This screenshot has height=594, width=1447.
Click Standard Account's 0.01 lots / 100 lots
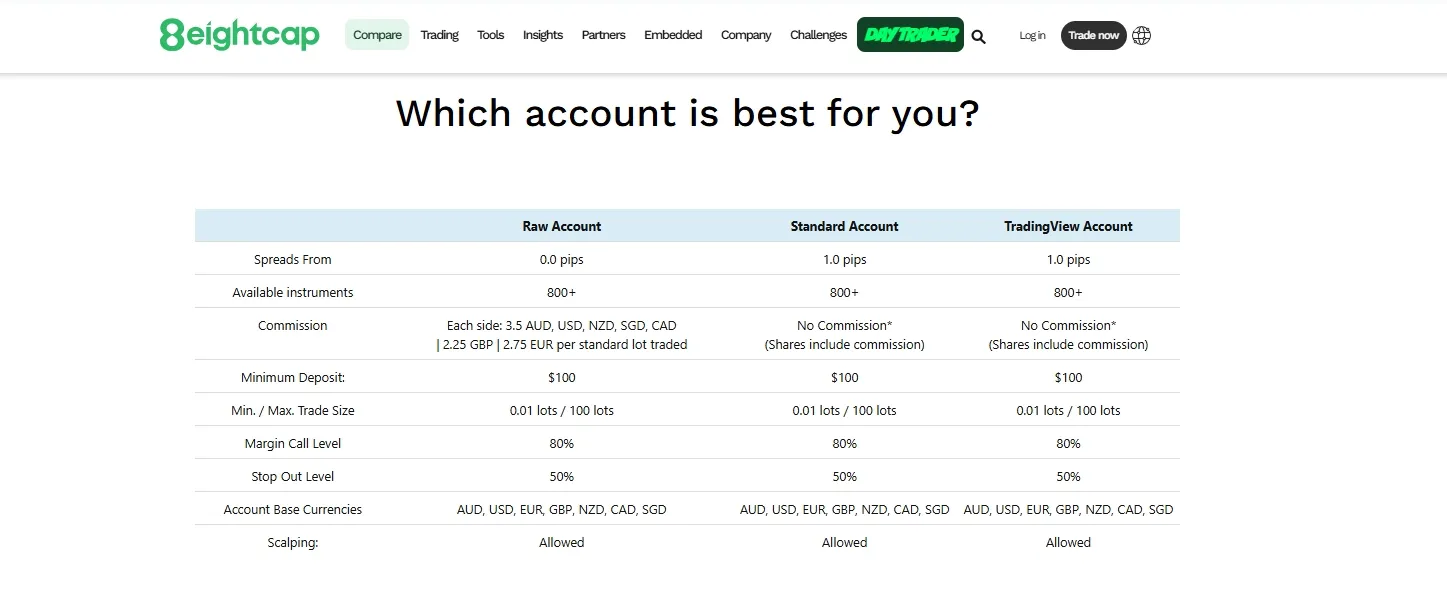click(844, 410)
